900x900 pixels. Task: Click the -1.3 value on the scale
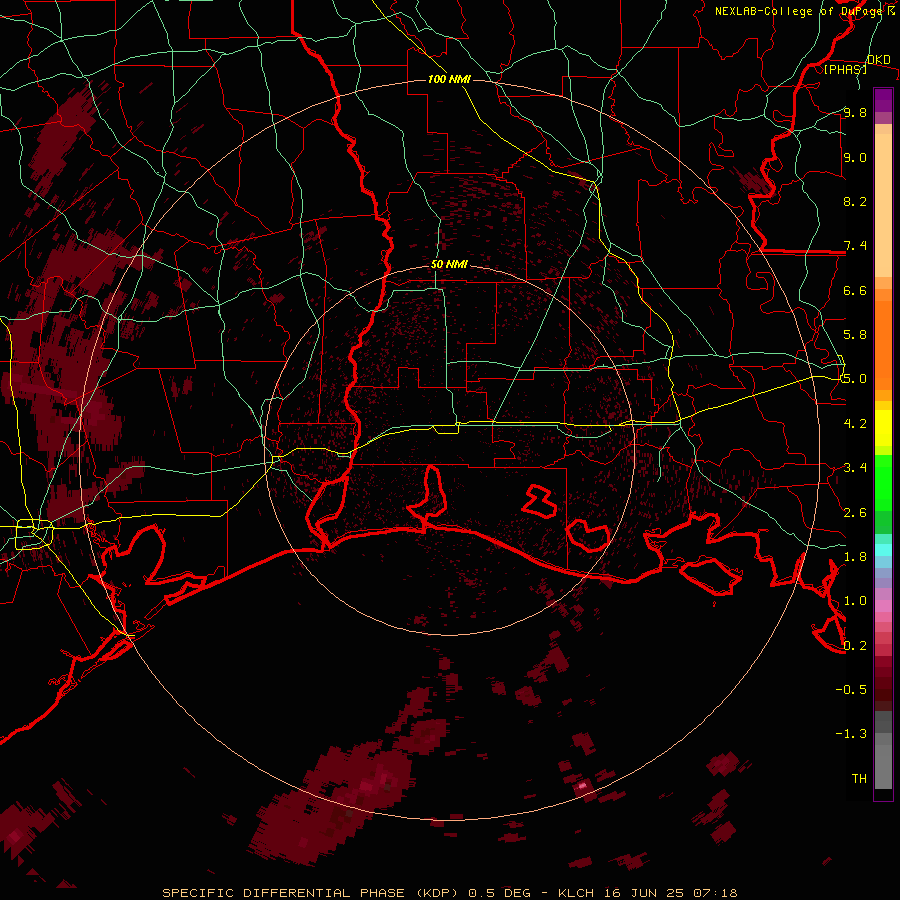coord(851,734)
